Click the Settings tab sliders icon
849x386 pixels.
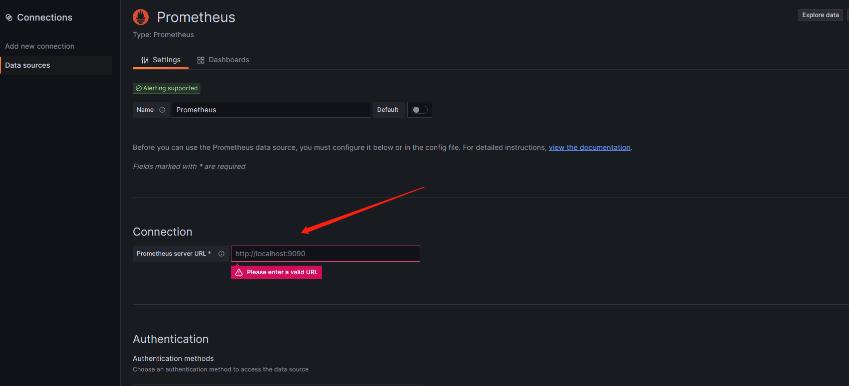click(x=145, y=60)
